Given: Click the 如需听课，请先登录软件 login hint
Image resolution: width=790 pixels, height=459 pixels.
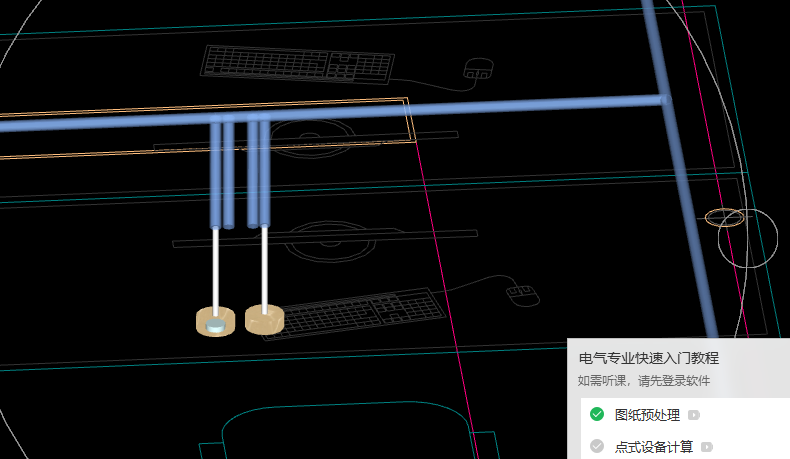Looking at the screenshot, I should pos(644,381).
